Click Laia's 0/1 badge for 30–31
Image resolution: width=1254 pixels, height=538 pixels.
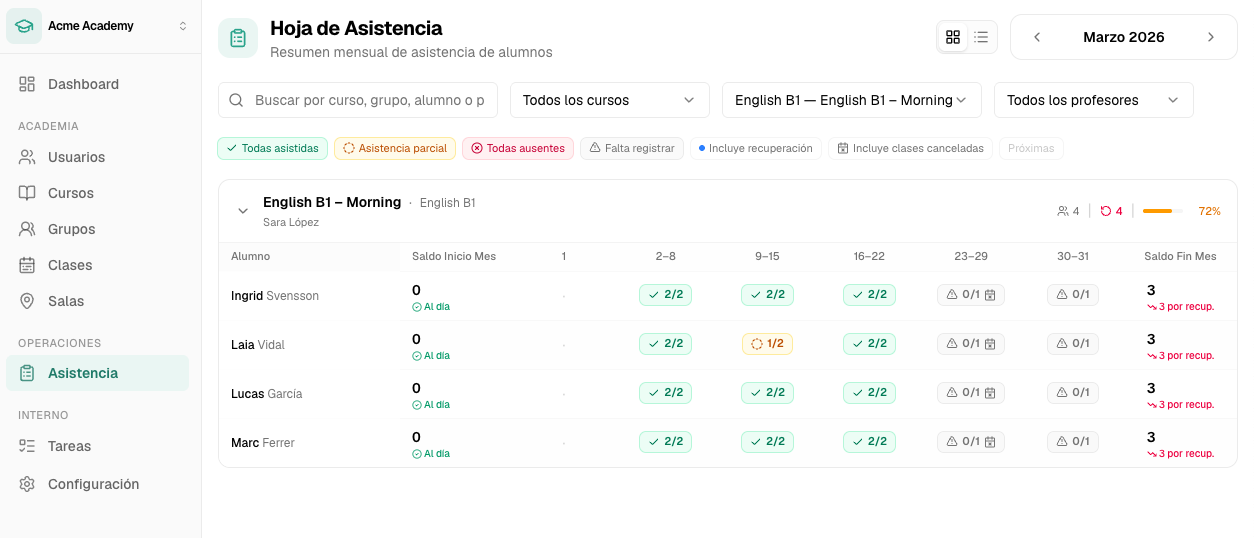click(x=1073, y=344)
